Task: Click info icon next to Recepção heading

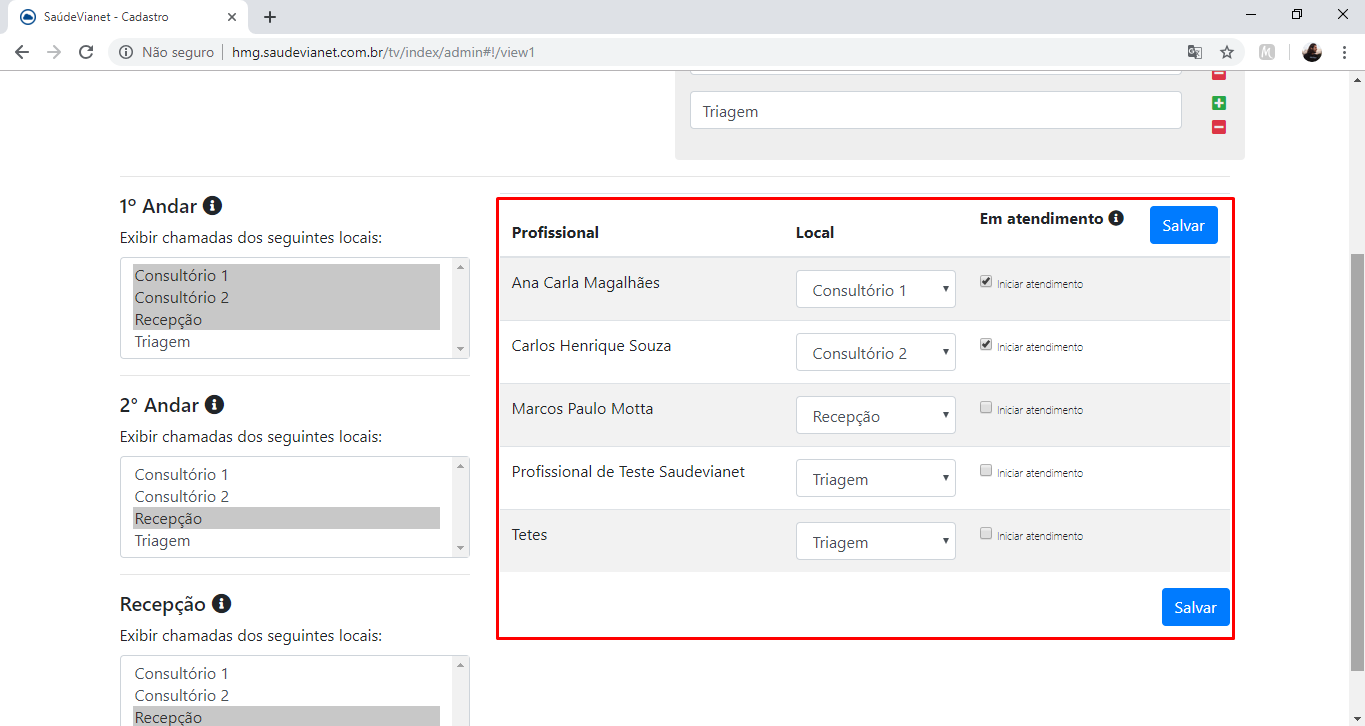Action: pos(222,604)
